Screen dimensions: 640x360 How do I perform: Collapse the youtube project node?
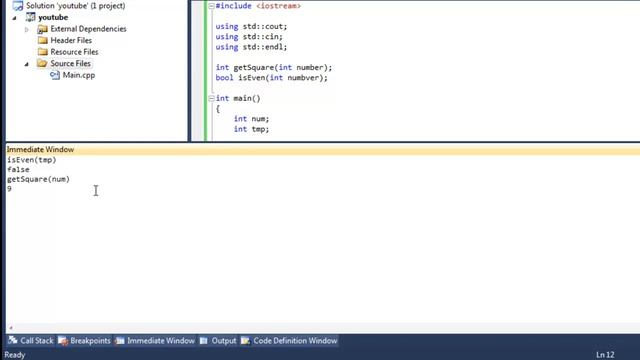click(14, 18)
